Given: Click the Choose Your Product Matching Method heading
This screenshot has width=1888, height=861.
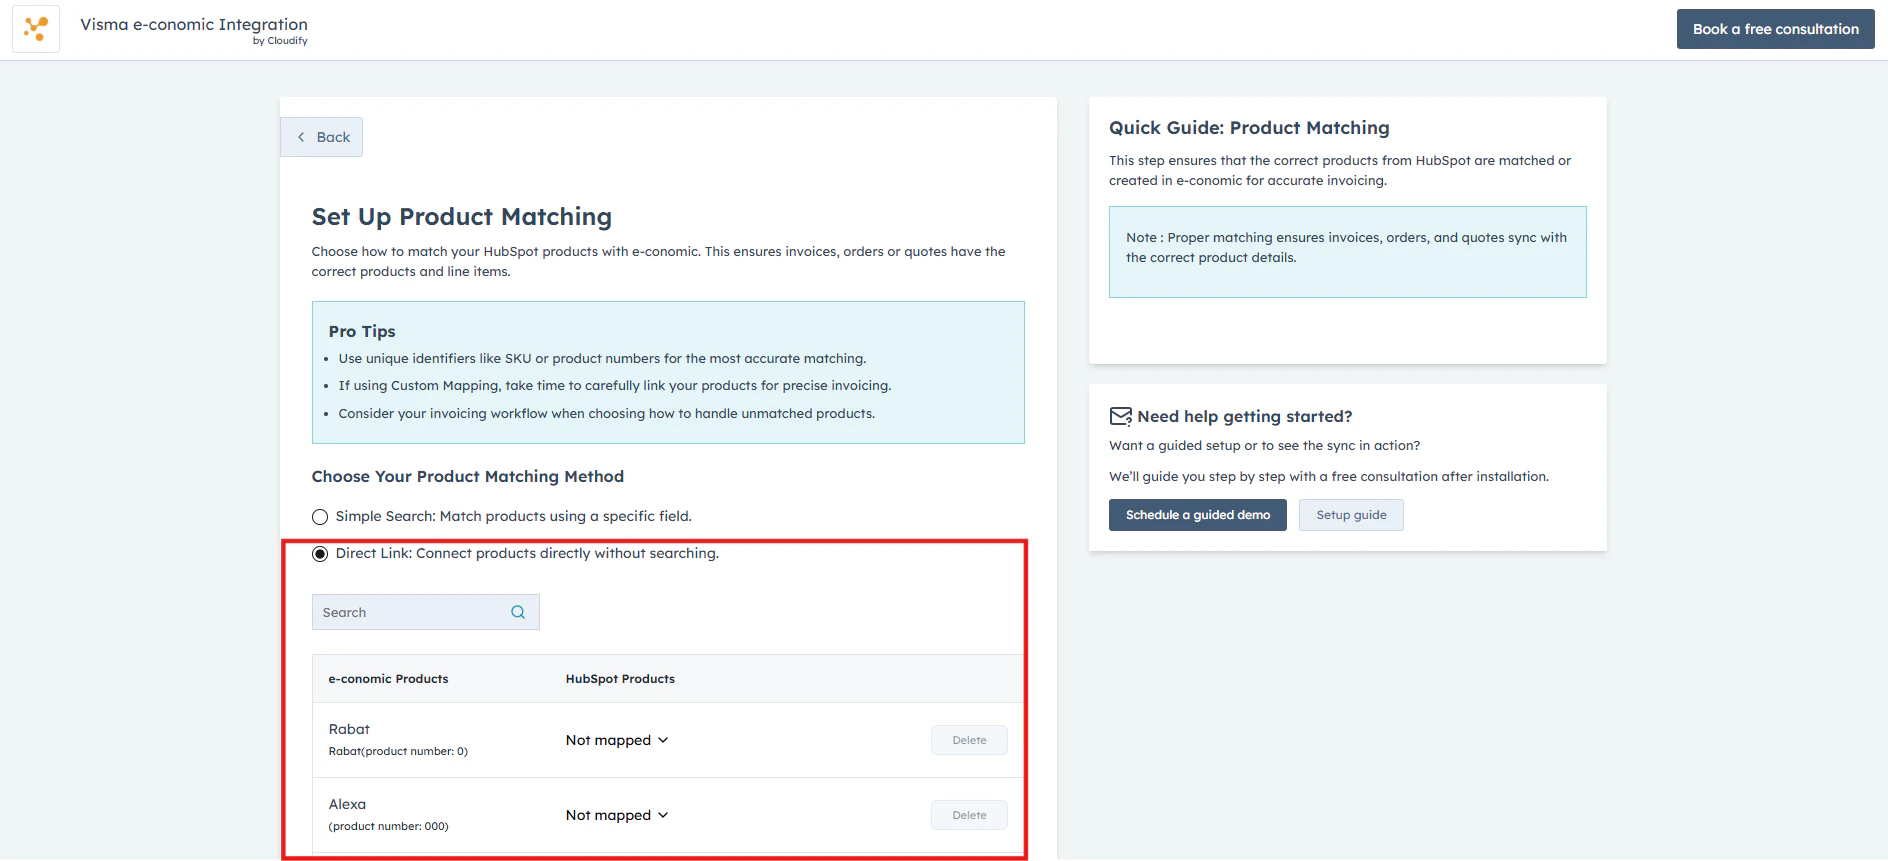Looking at the screenshot, I should coord(468,477).
